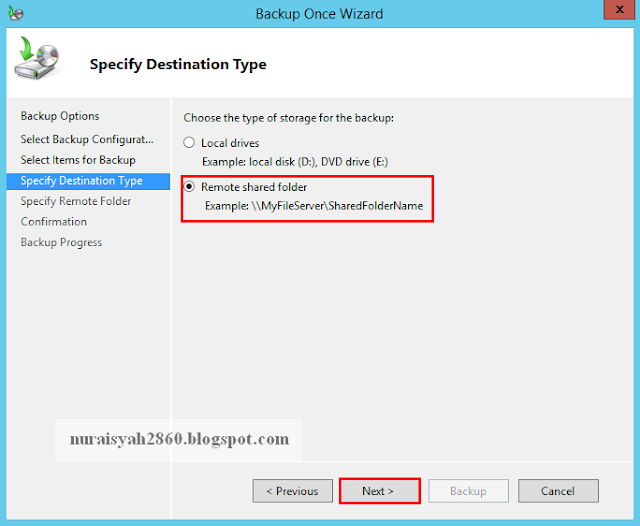Select the Remote shared folder radio button
The width and height of the screenshot is (640, 526).
(189, 187)
